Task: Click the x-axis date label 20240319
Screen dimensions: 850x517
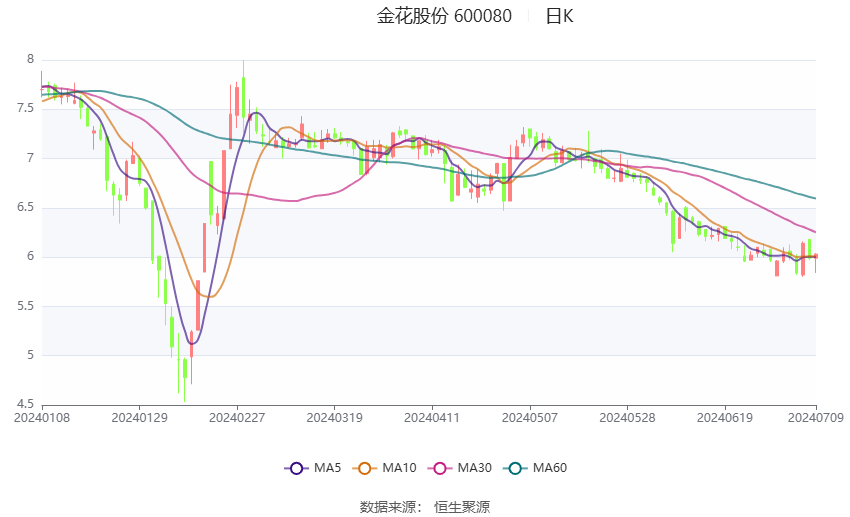Action: pyautogui.click(x=334, y=418)
